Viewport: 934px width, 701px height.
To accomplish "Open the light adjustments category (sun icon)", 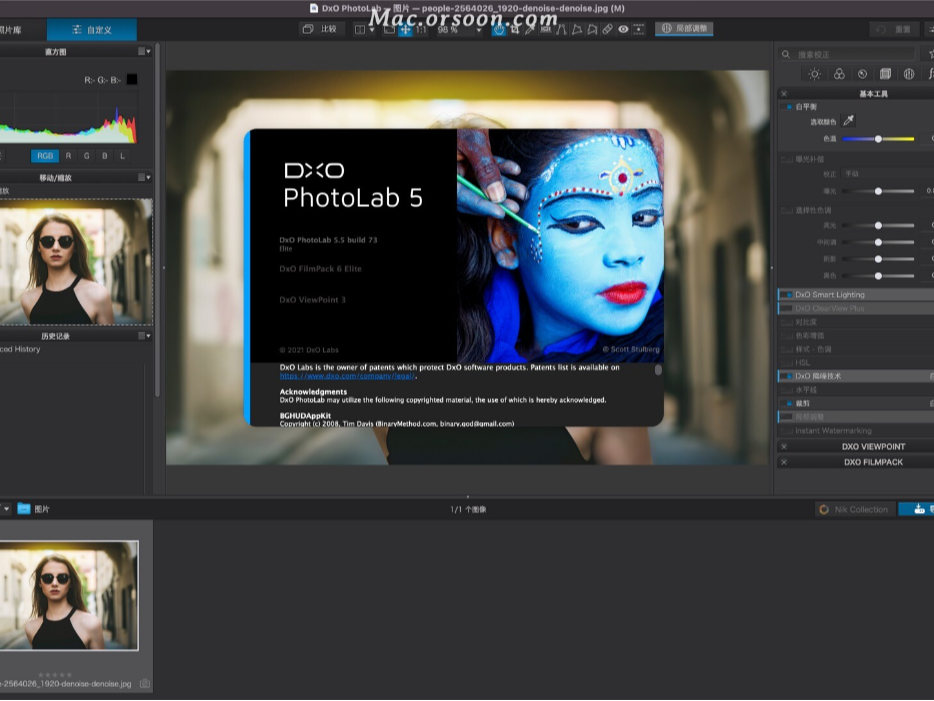I will (814, 73).
